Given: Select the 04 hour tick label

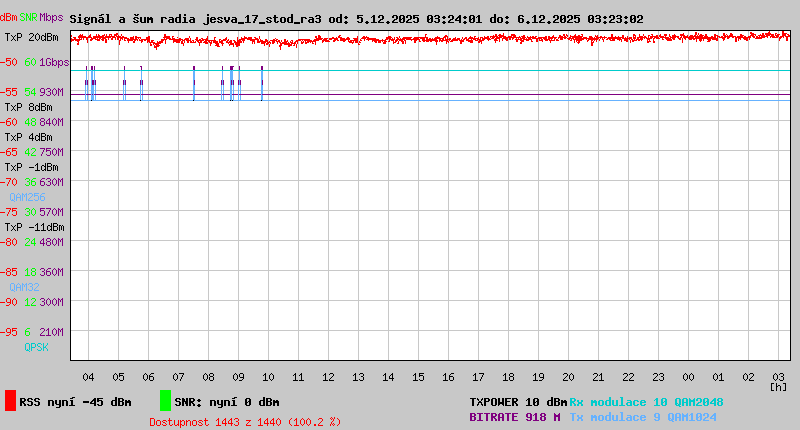Looking at the screenshot, I should point(88,377).
